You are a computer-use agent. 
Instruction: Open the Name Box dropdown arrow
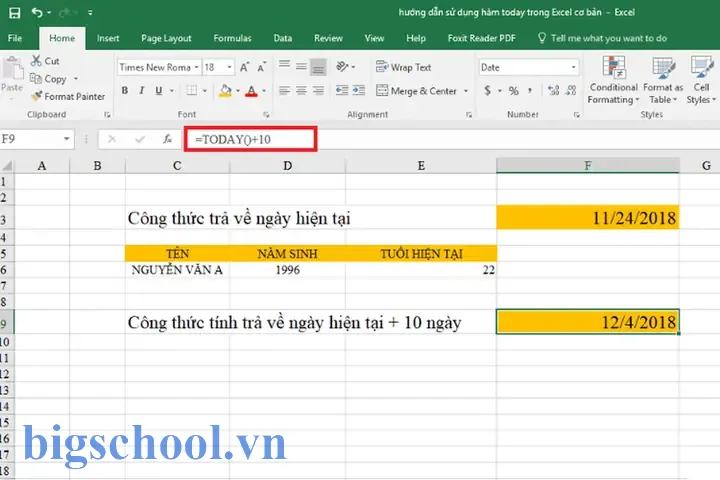(67, 138)
